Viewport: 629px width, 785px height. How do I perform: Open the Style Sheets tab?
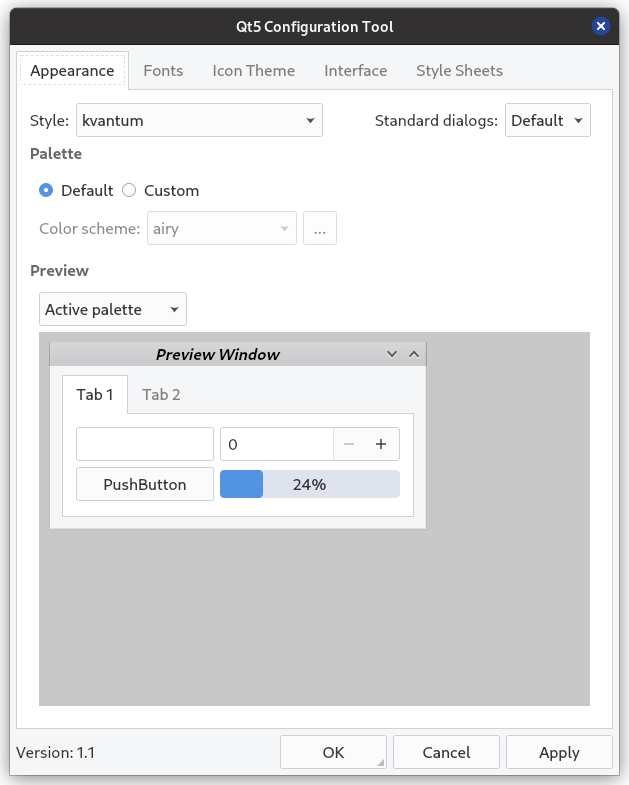pos(459,71)
